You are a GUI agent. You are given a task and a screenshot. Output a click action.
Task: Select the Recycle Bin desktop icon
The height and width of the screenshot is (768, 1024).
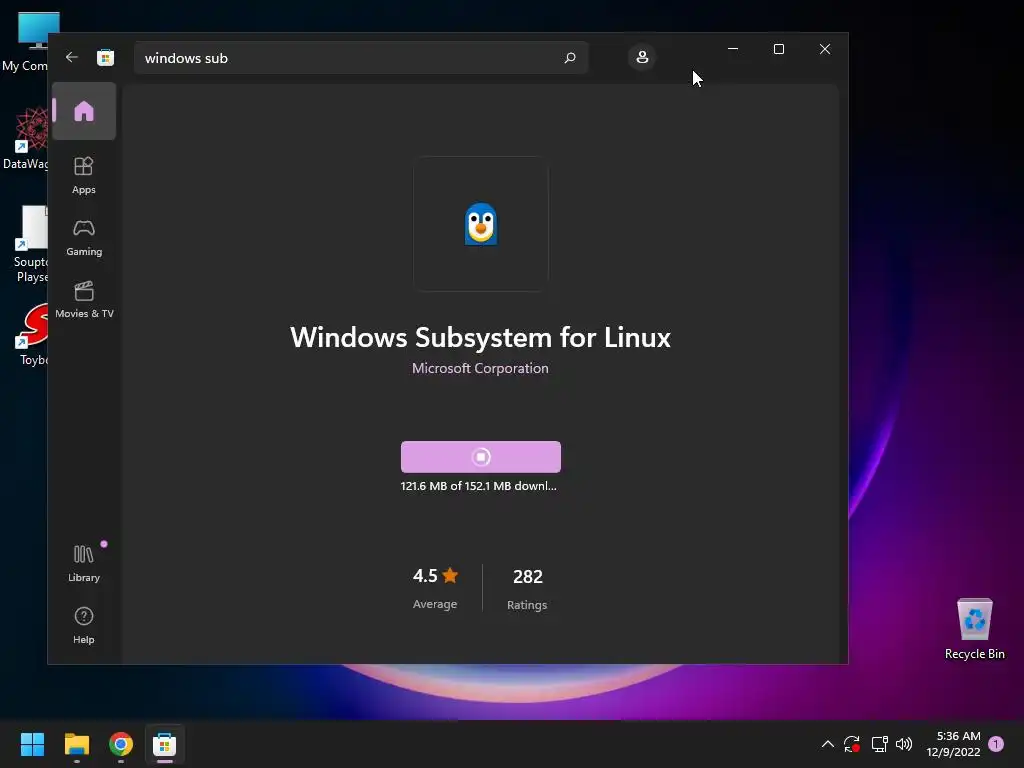point(974,629)
